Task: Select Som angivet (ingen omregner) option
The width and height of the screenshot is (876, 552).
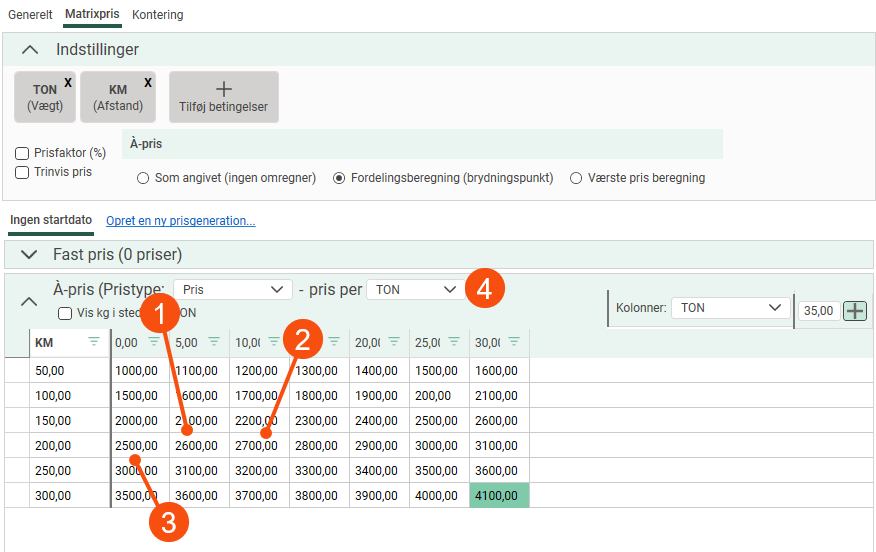Action: [144, 178]
